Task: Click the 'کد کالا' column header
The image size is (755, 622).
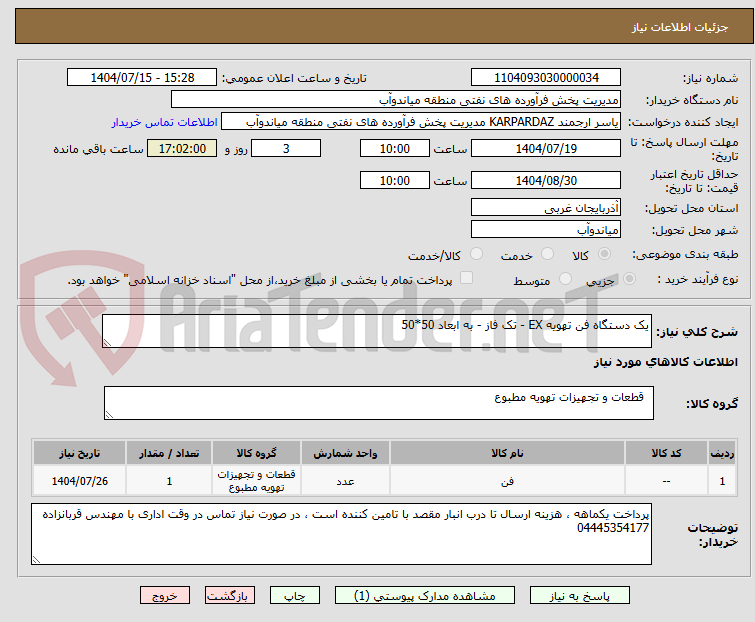Action: click(666, 453)
